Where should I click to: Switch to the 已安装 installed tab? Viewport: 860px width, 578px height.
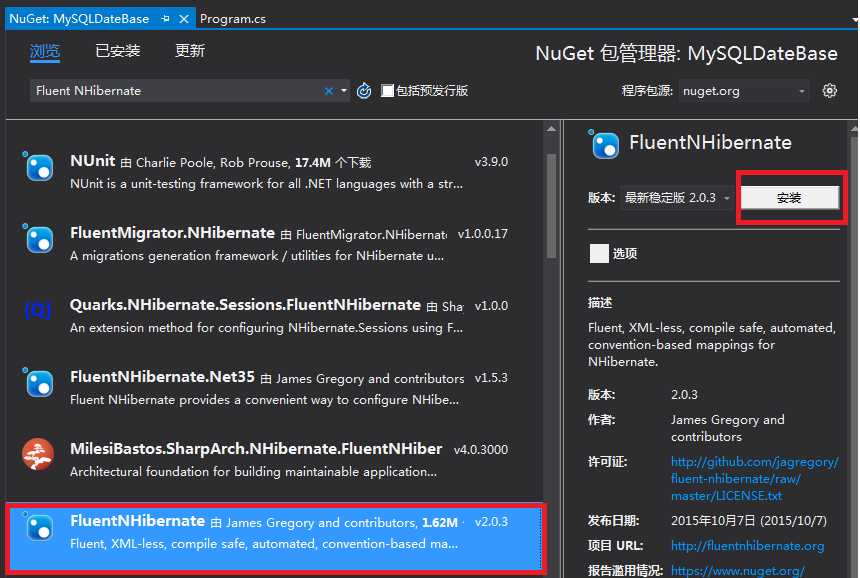[x=117, y=51]
